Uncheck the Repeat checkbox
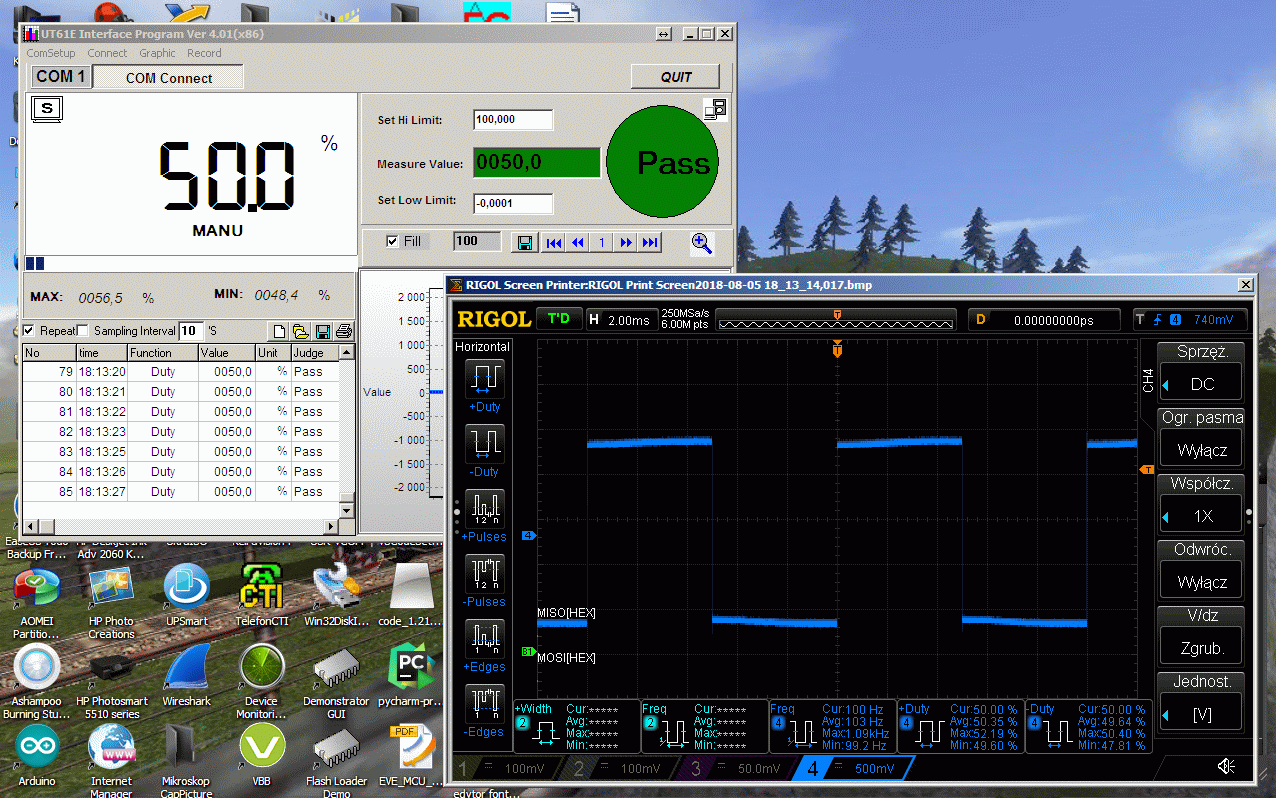1276x798 pixels. pyautogui.click(x=29, y=331)
